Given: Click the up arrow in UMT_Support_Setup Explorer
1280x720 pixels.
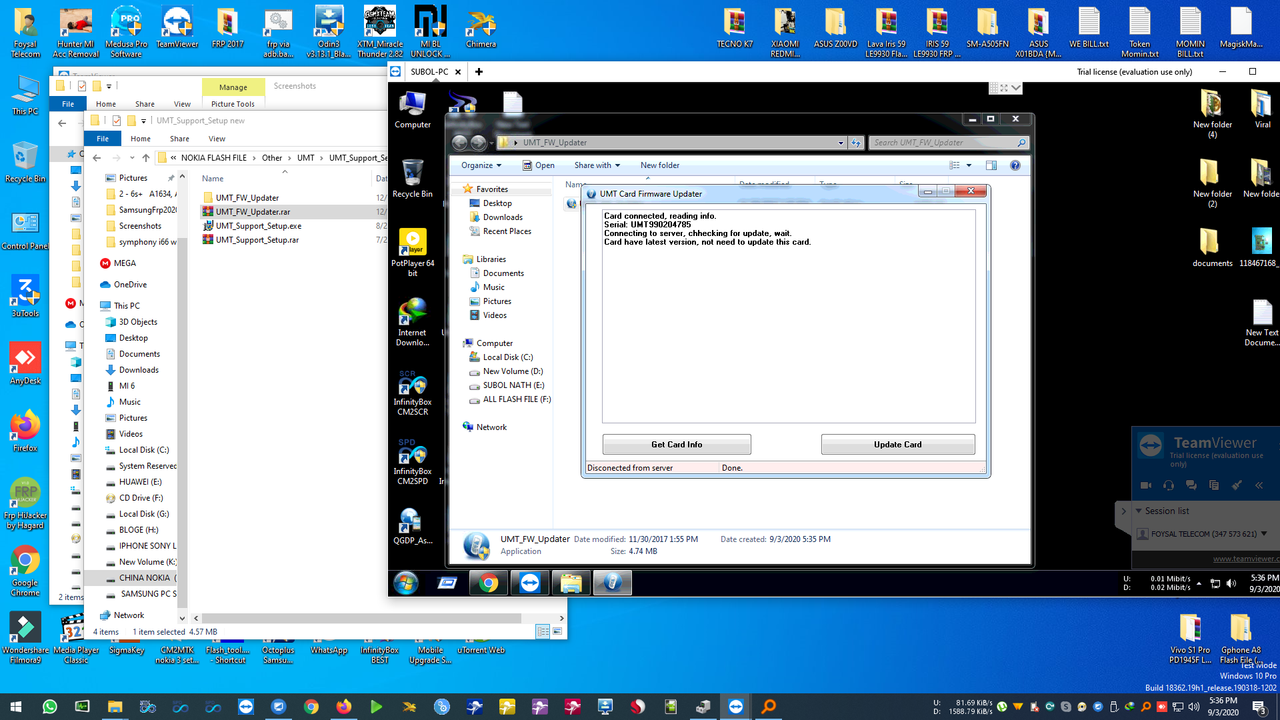Looking at the screenshot, I should (146, 158).
